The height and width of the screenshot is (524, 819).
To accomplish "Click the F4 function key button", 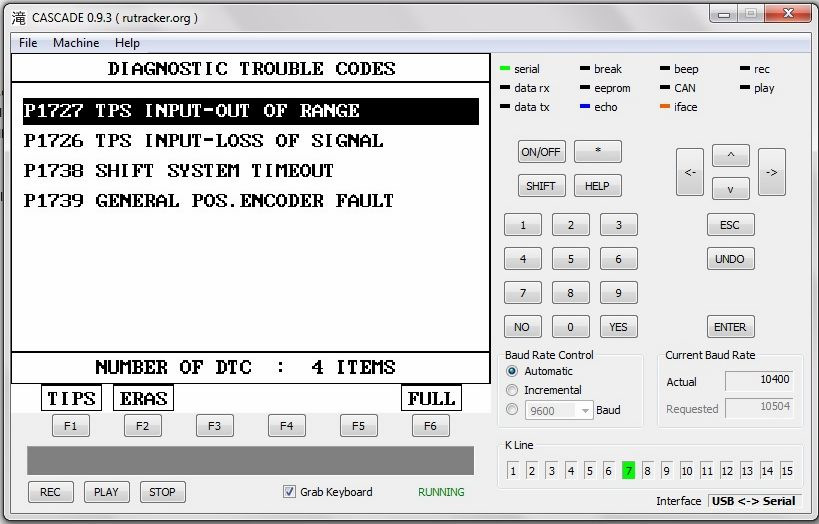I will (287, 426).
